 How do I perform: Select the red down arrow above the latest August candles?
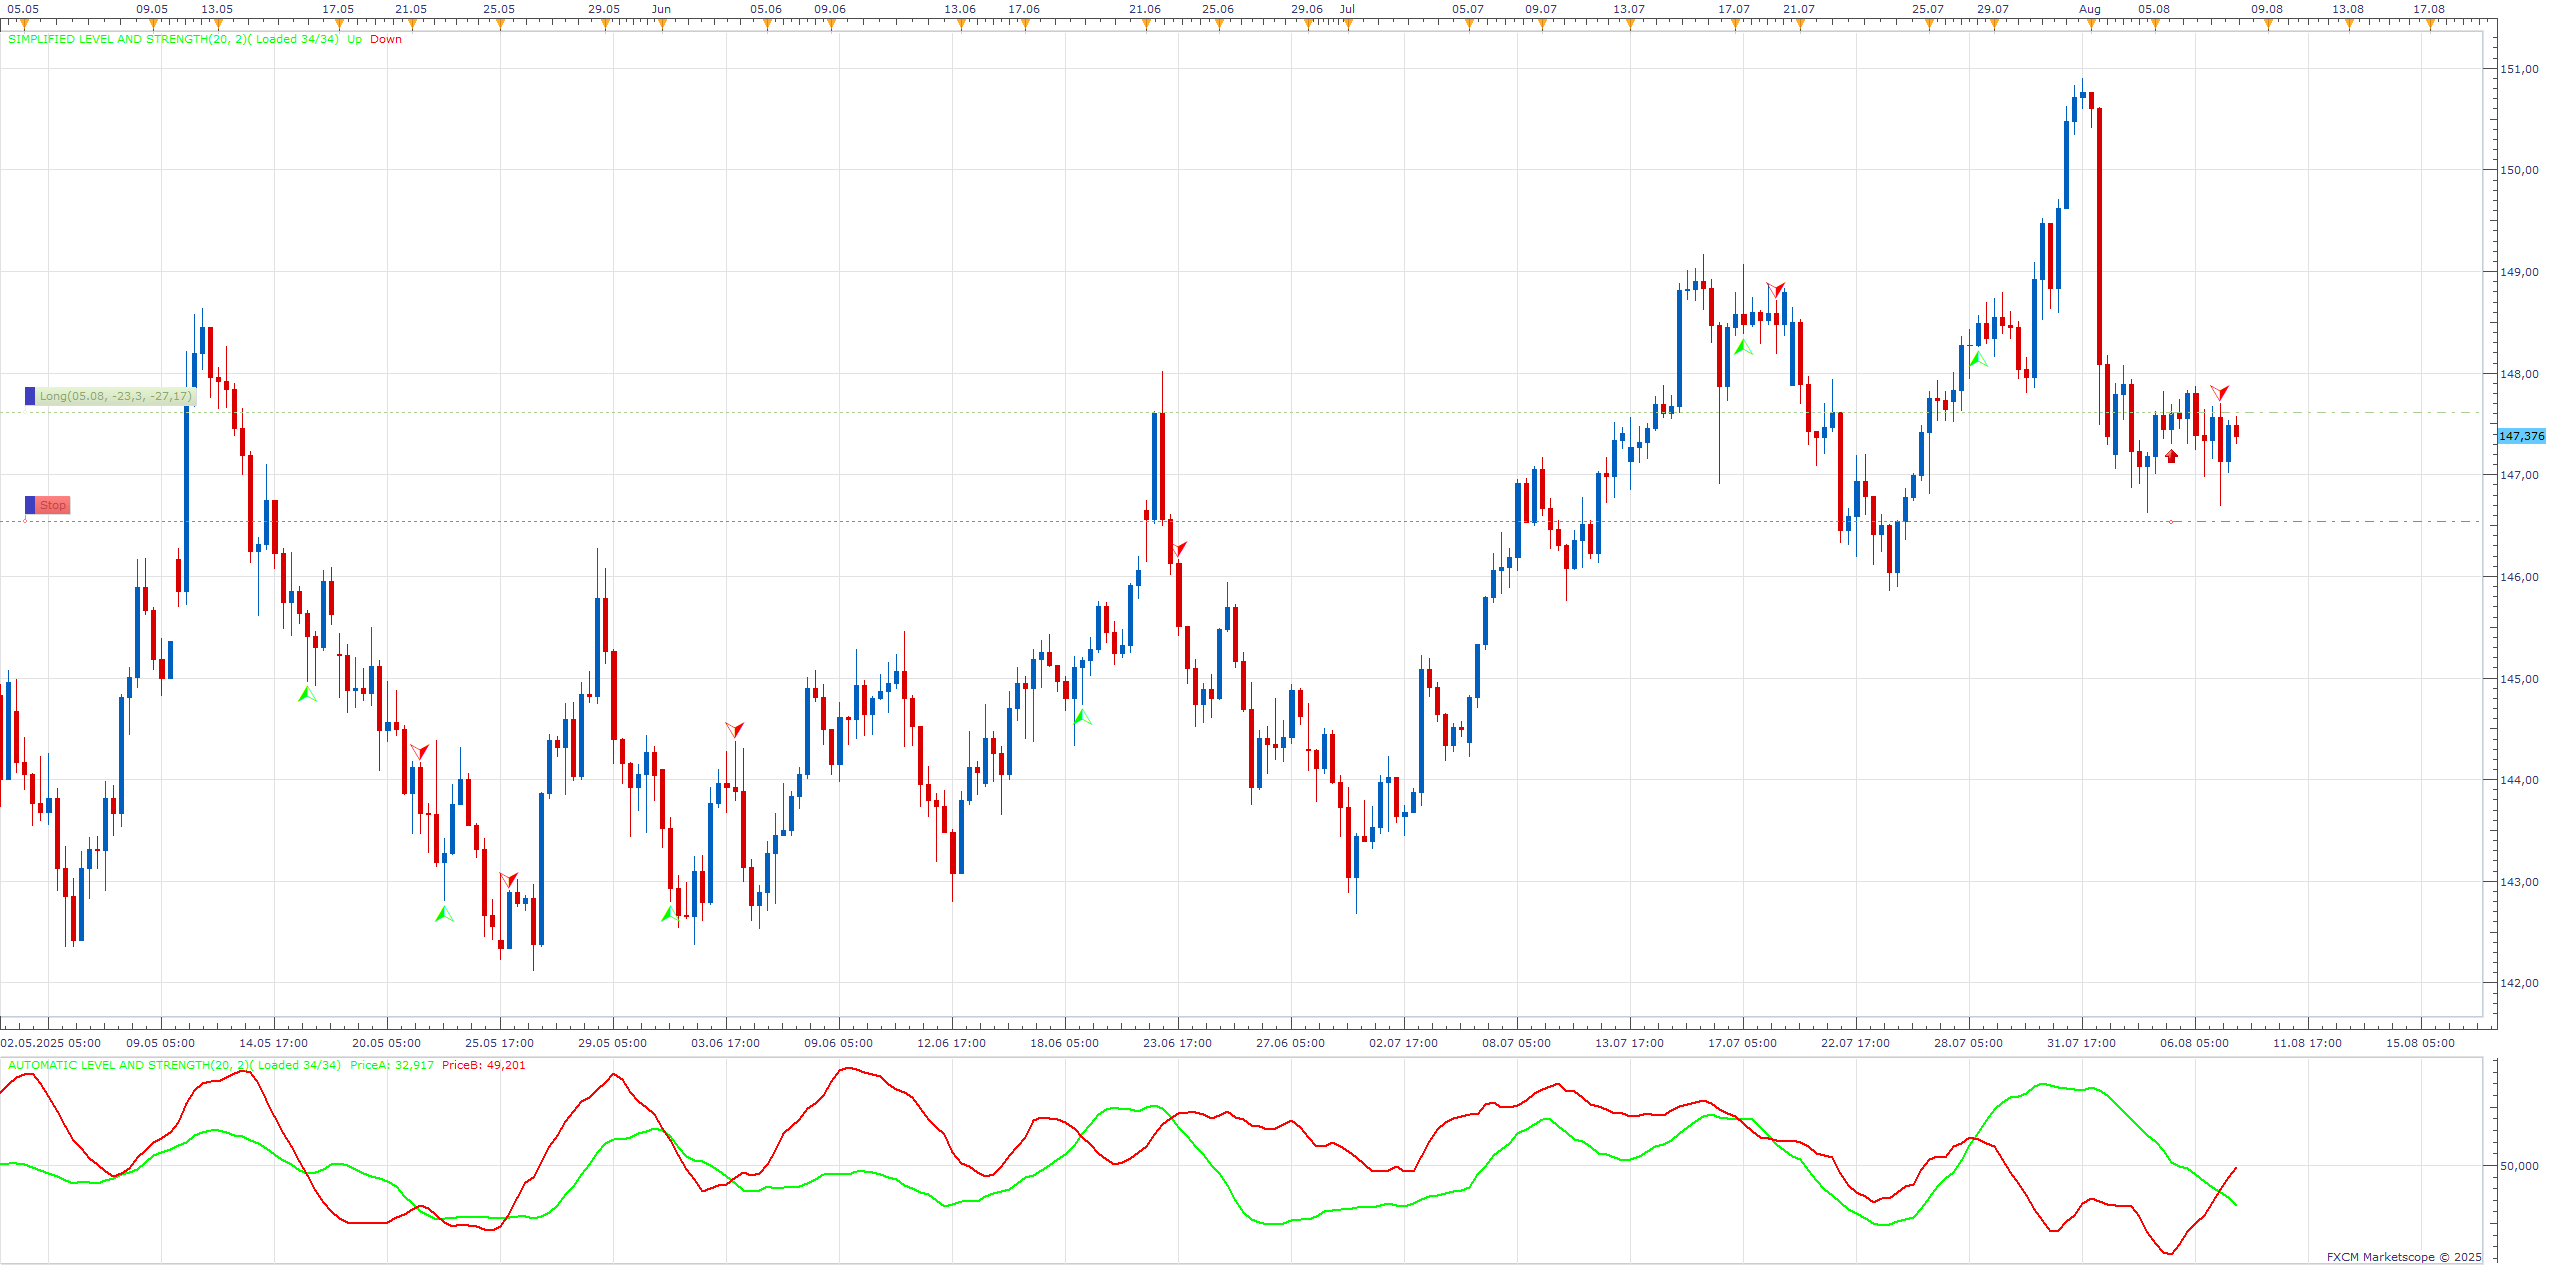[x=2219, y=392]
